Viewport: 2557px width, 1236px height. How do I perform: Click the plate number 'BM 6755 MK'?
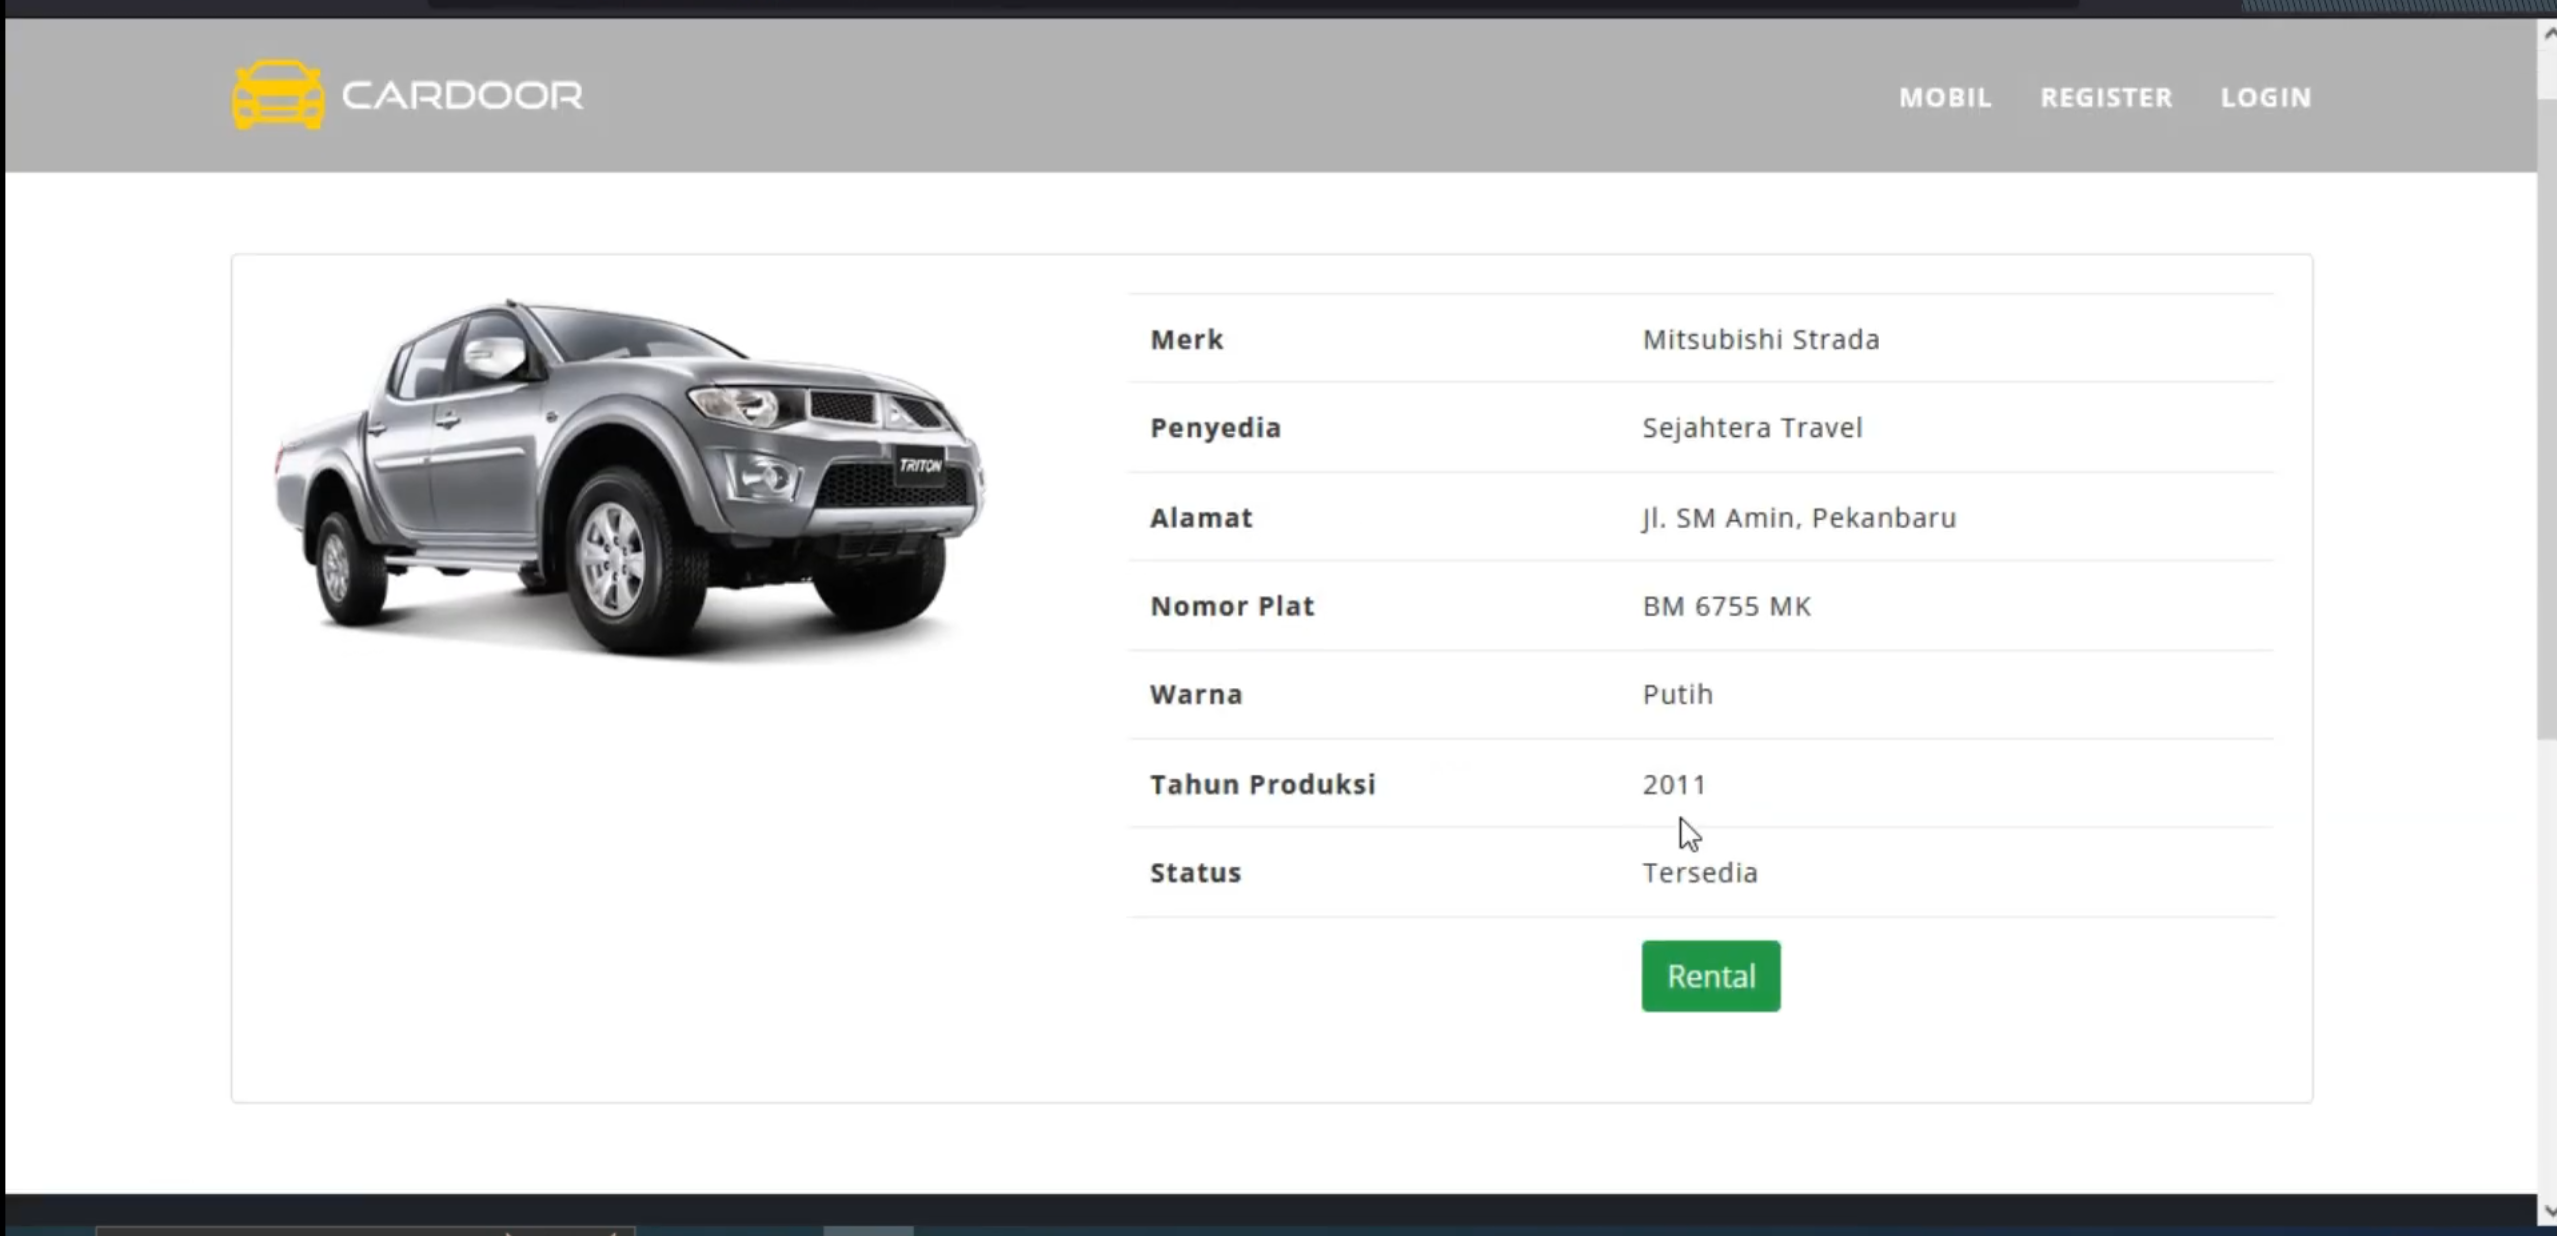pyautogui.click(x=1726, y=606)
